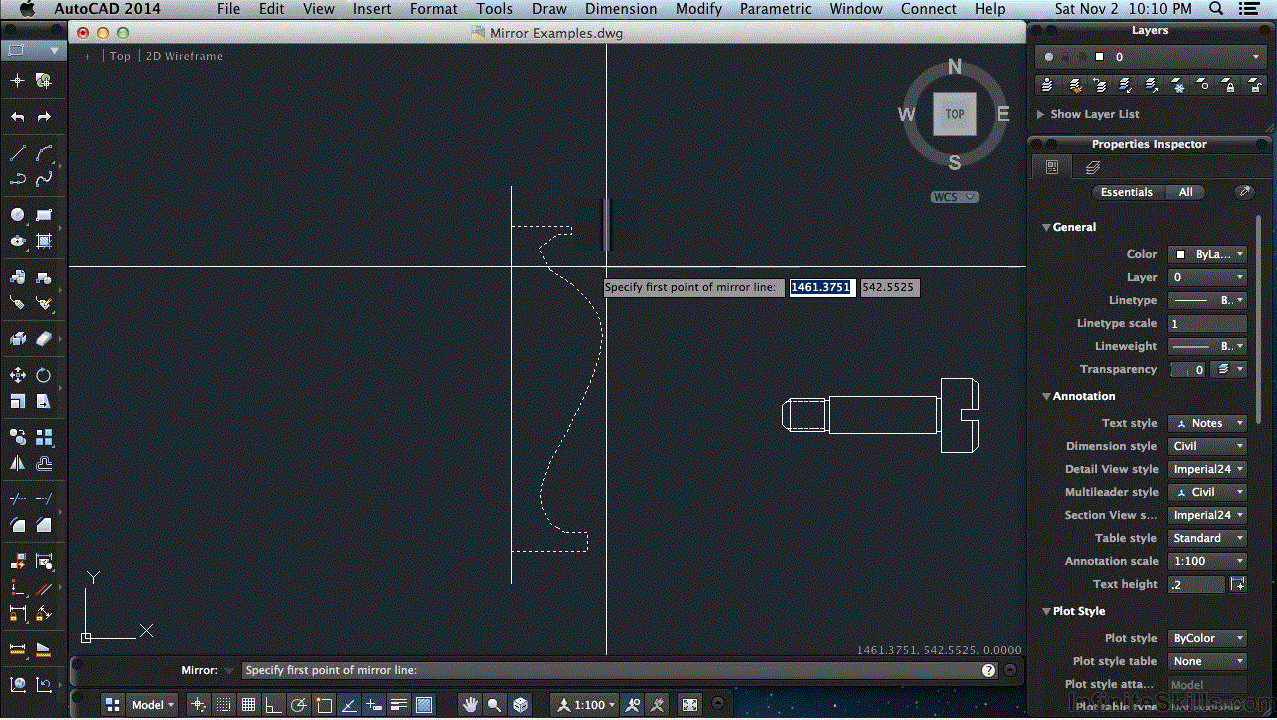The image size is (1277, 720).
Task: Open the Text style Notes dropdown
Action: point(1208,423)
